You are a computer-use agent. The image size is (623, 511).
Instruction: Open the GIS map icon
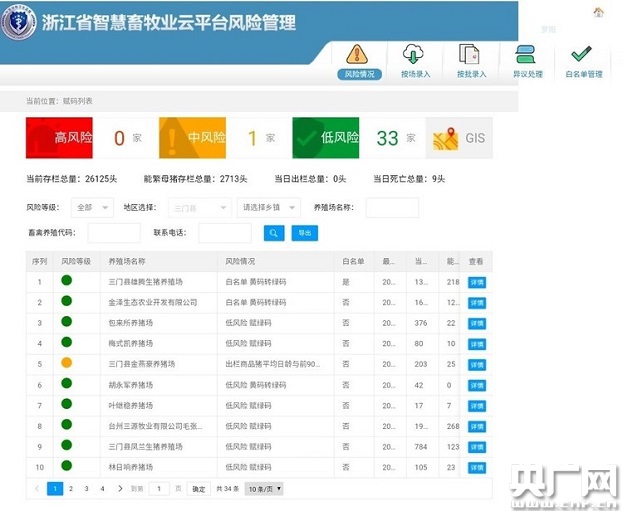tap(459, 138)
